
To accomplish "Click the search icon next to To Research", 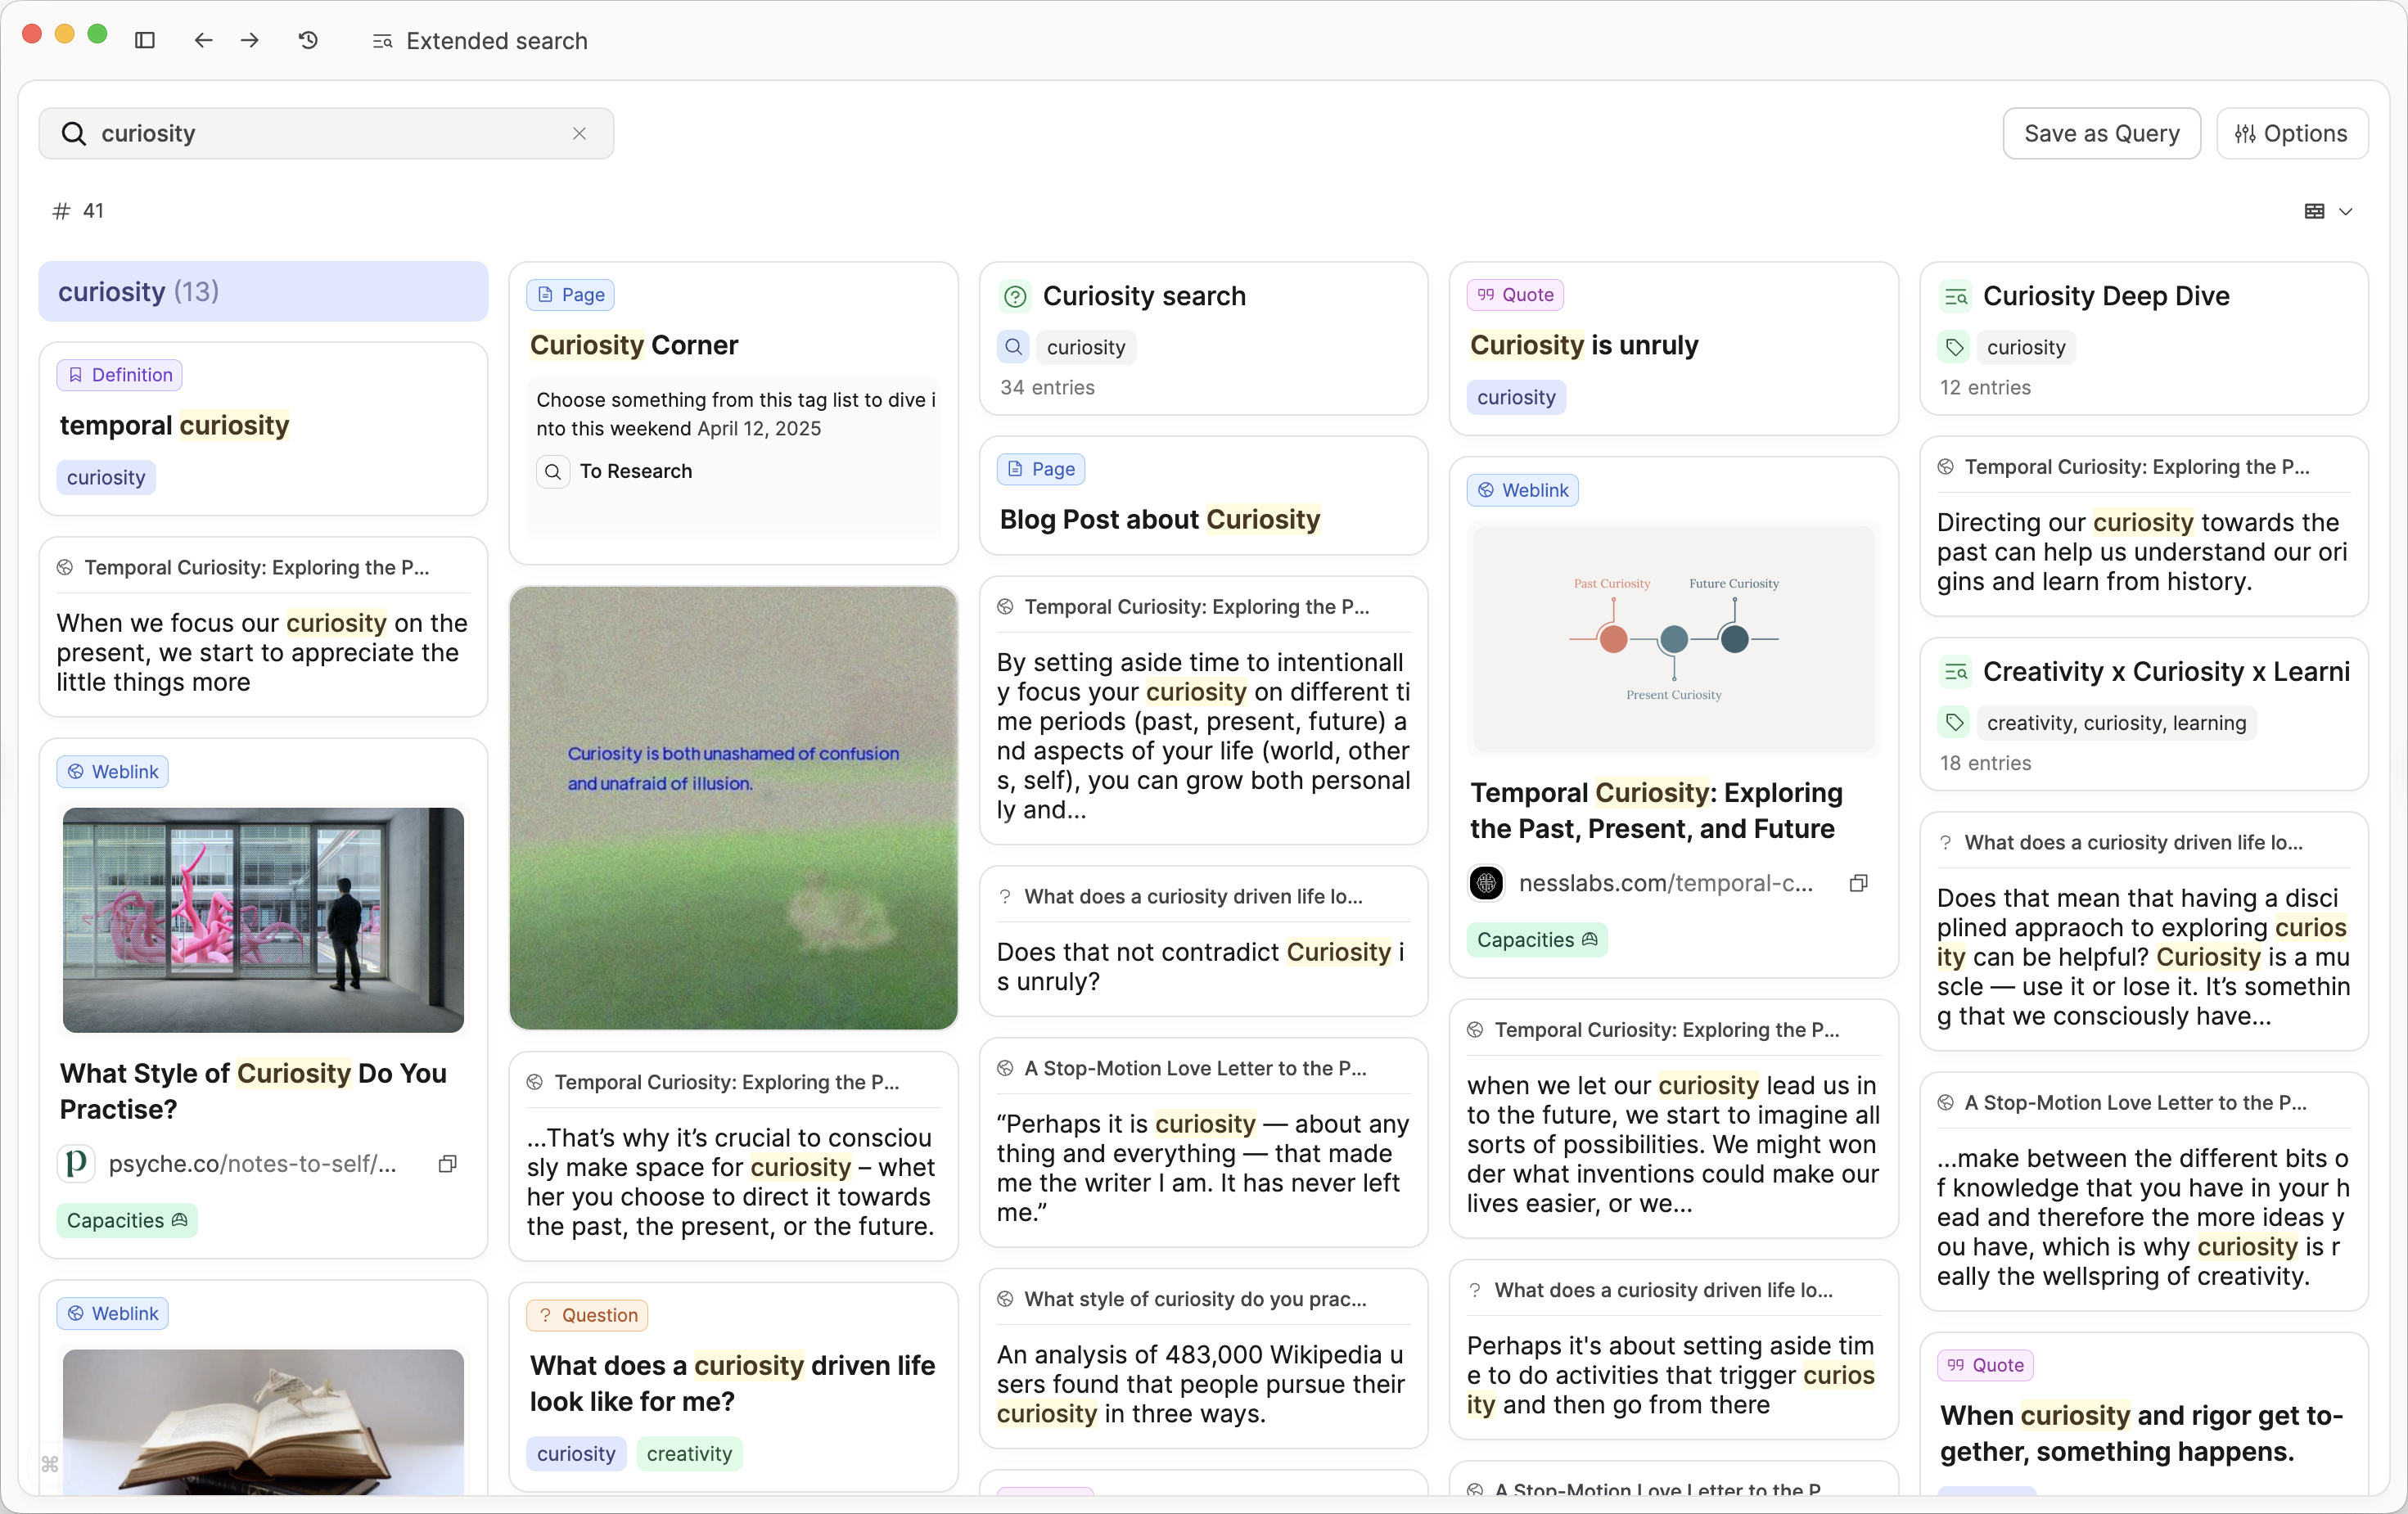I will [553, 471].
